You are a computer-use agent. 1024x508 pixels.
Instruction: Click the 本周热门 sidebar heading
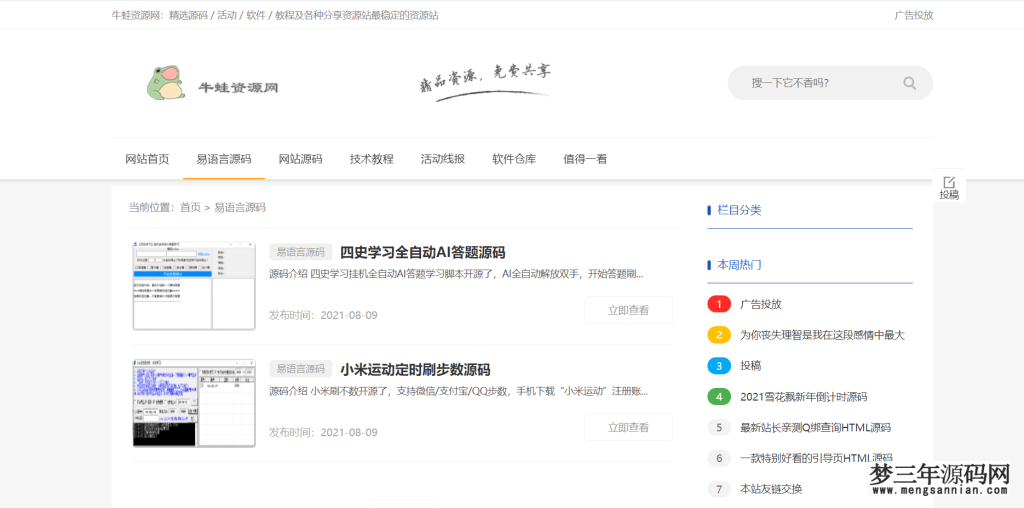(739, 265)
